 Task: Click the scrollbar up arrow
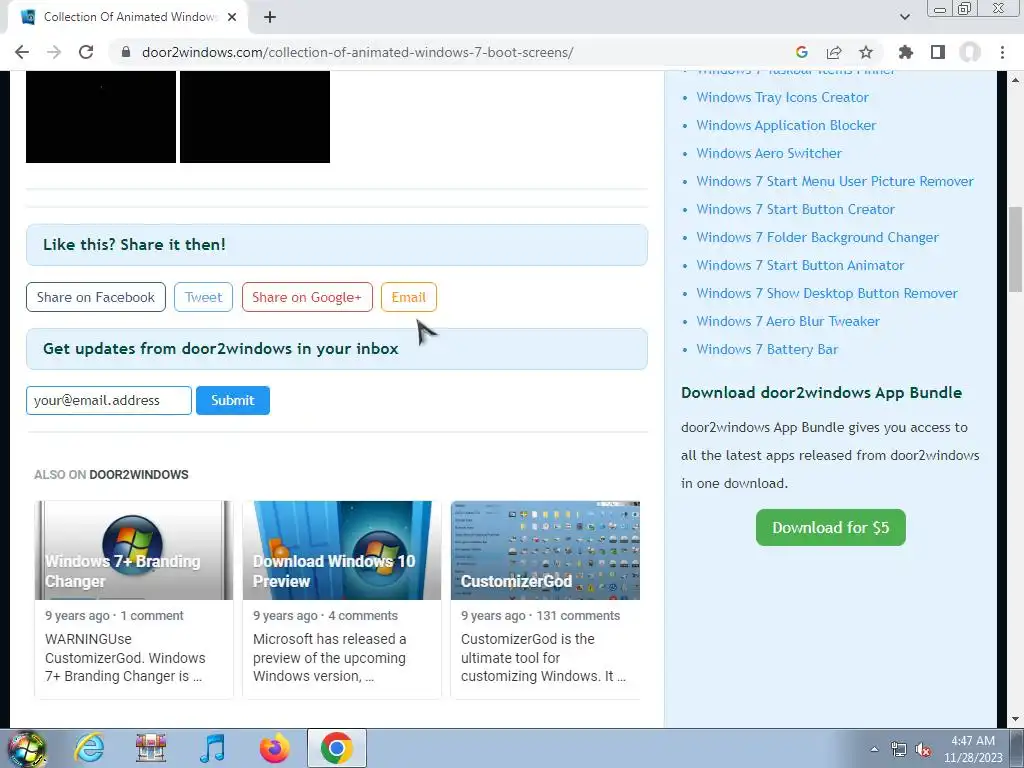coord(1015,79)
